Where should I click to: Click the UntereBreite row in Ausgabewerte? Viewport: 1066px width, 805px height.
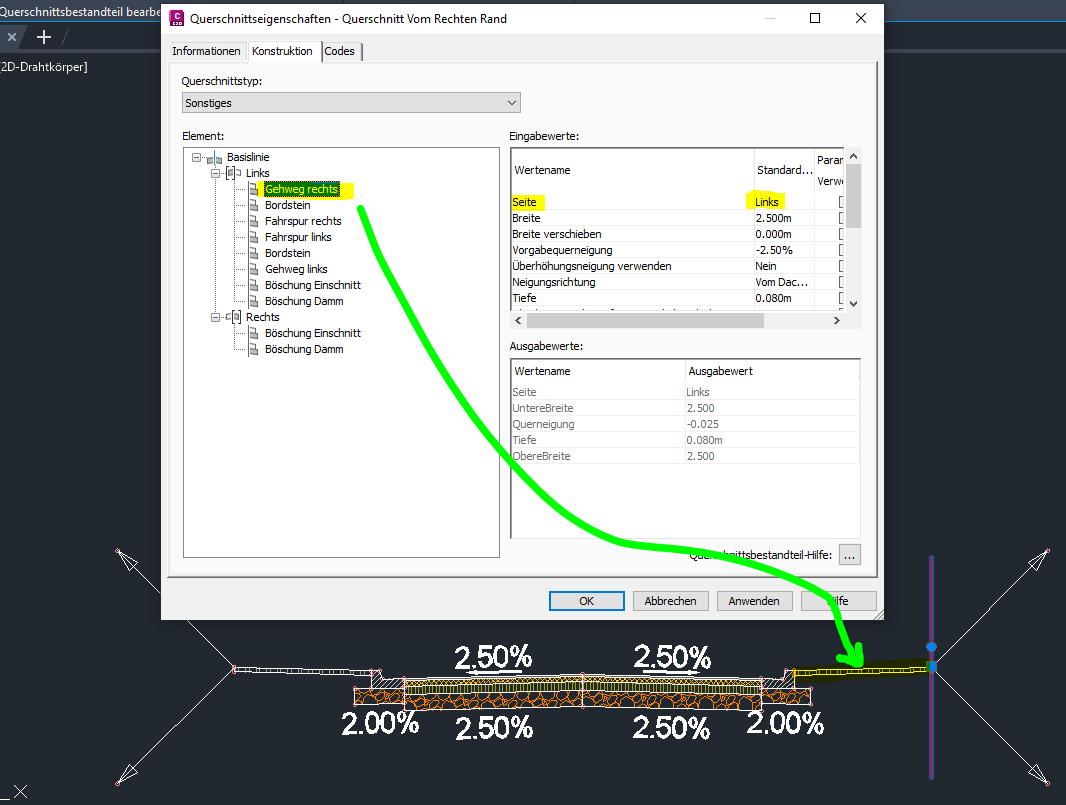pos(685,408)
